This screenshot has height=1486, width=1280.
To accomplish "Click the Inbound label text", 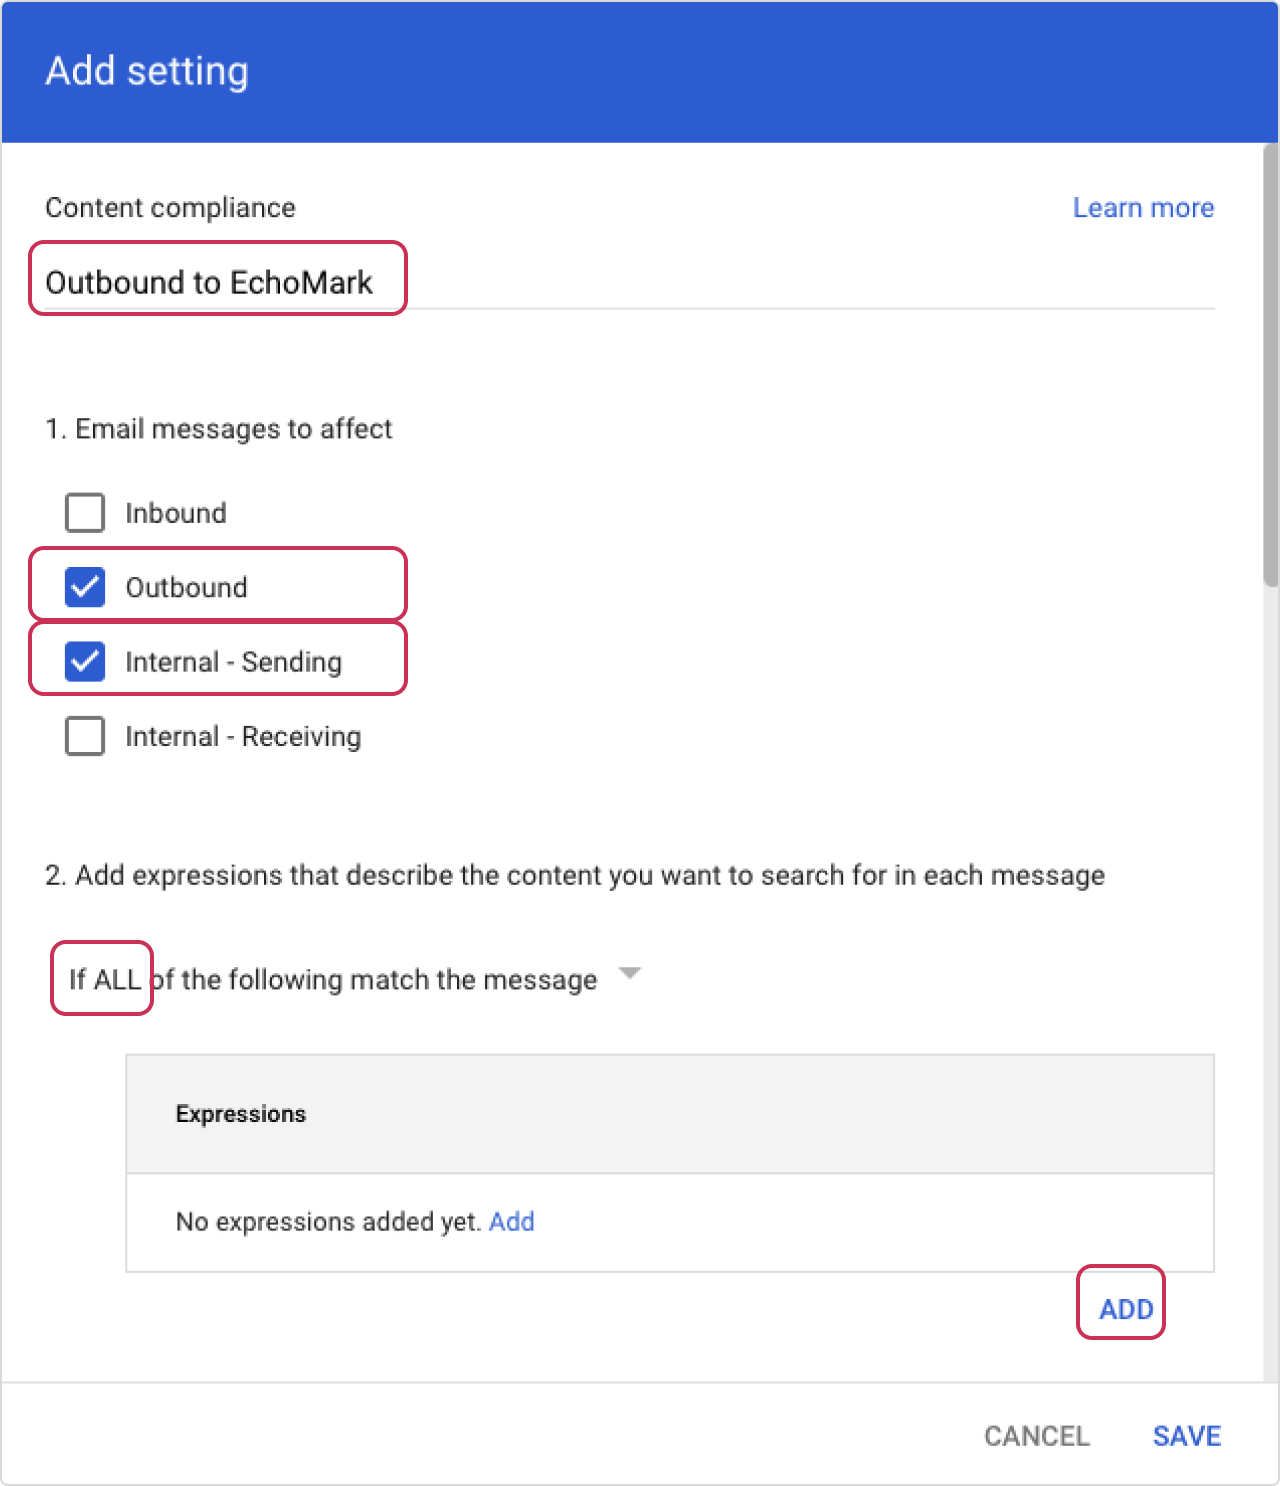I will (x=176, y=513).
